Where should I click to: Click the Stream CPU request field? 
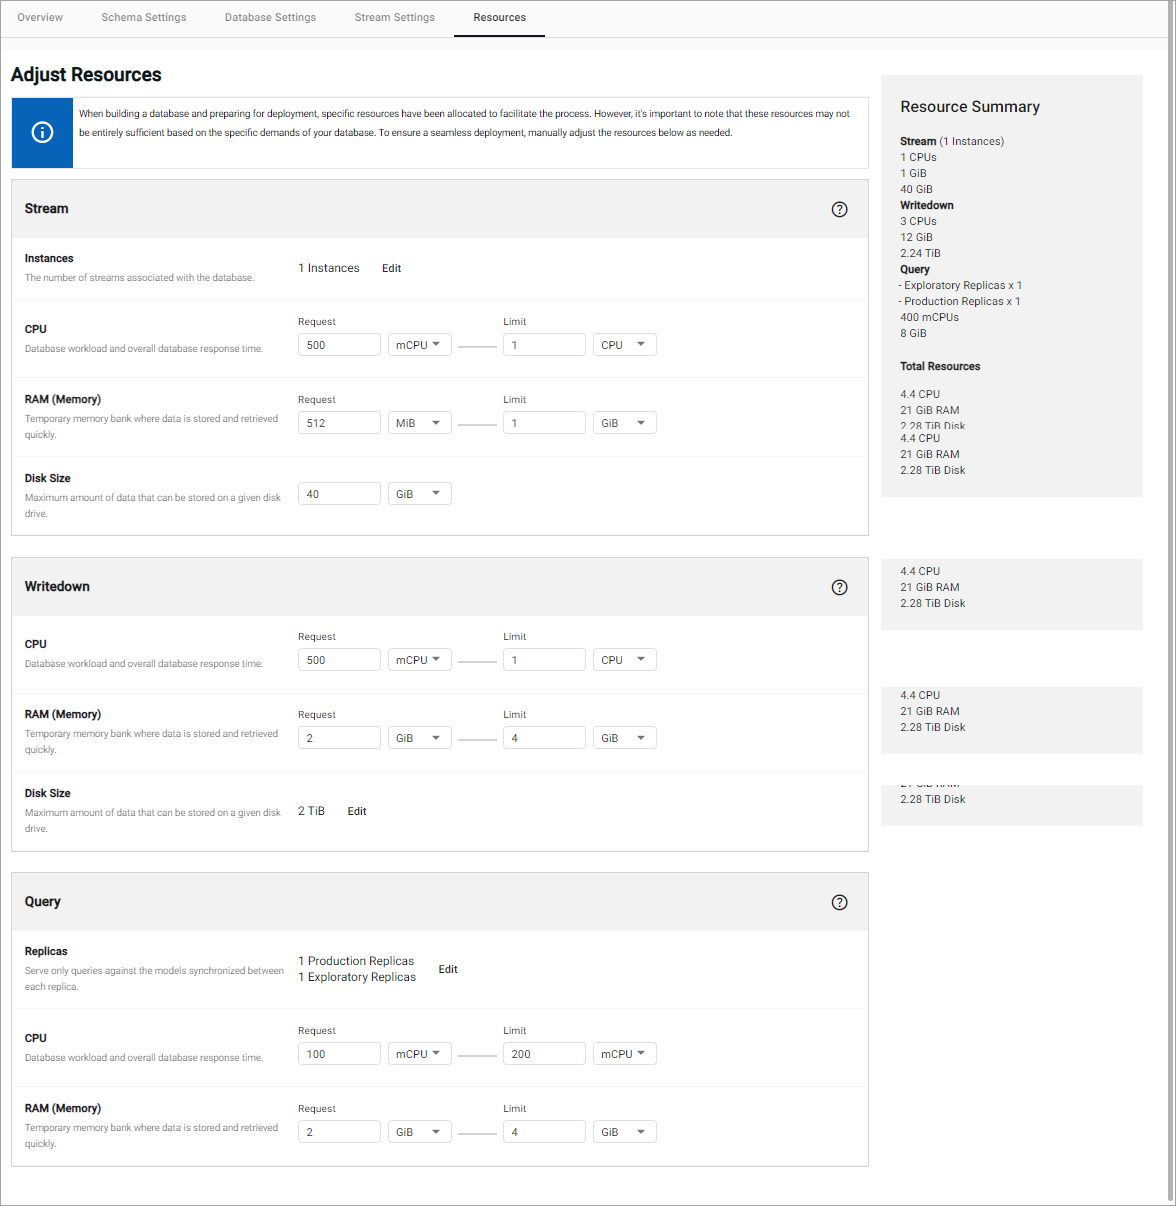[x=339, y=345]
